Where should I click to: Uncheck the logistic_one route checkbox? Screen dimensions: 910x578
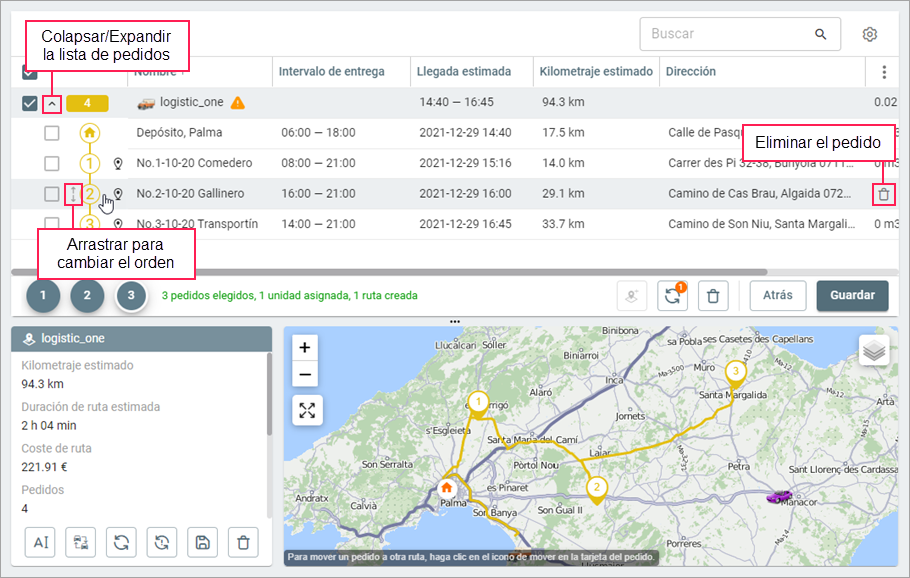pos(29,102)
